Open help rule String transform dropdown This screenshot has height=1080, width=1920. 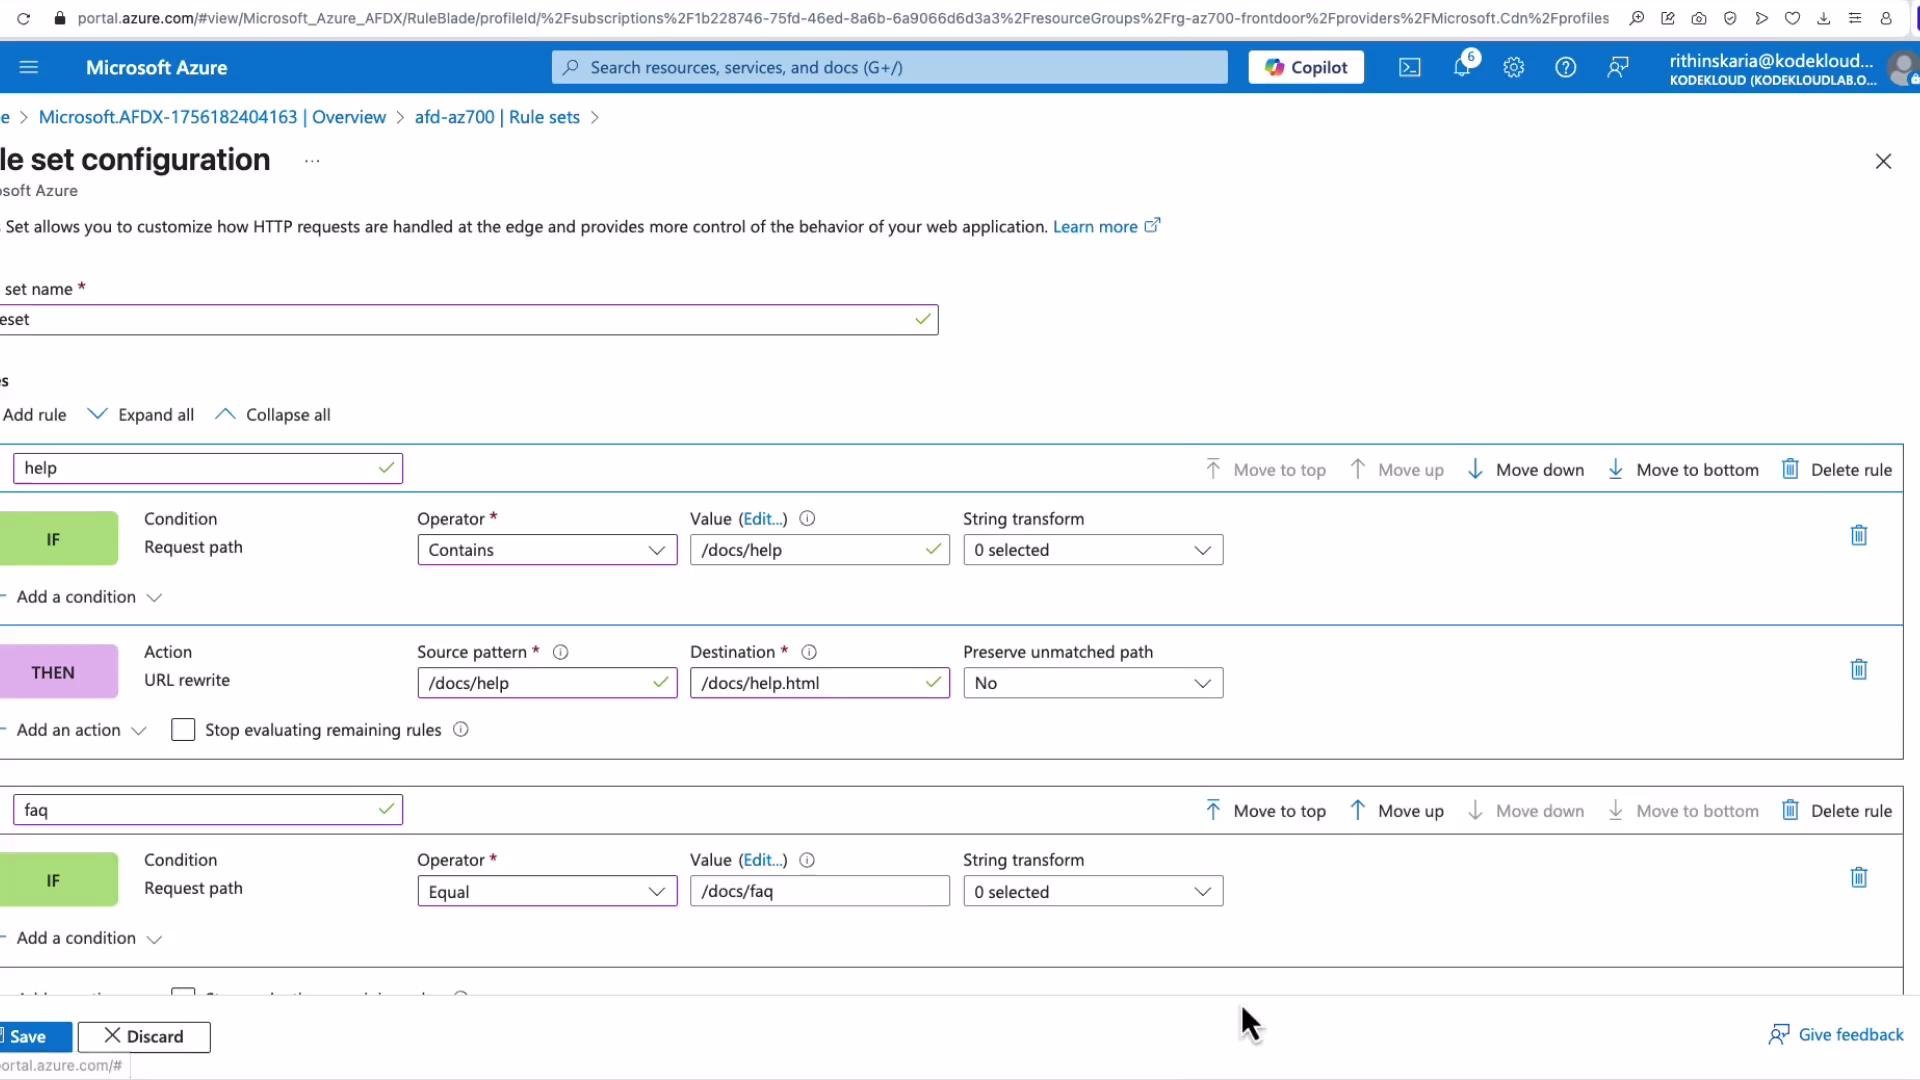pos(1093,550)
